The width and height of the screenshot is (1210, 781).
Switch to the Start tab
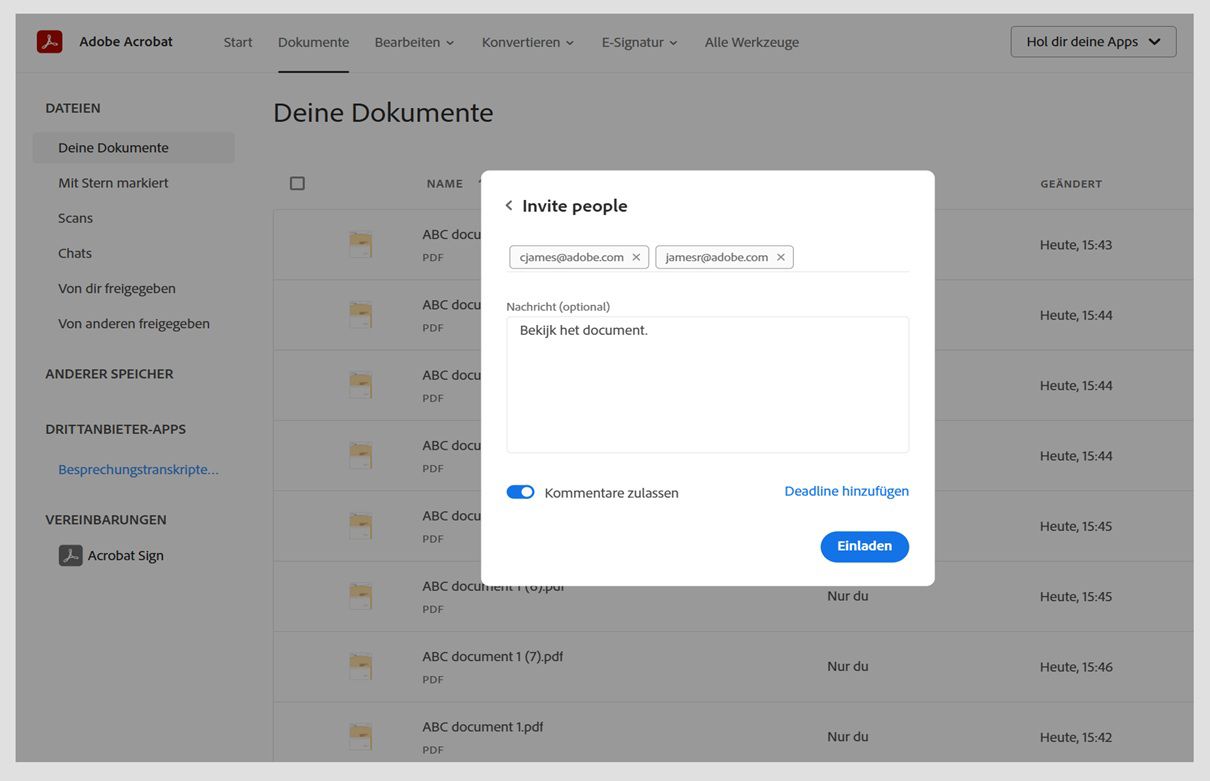point(237,42)
